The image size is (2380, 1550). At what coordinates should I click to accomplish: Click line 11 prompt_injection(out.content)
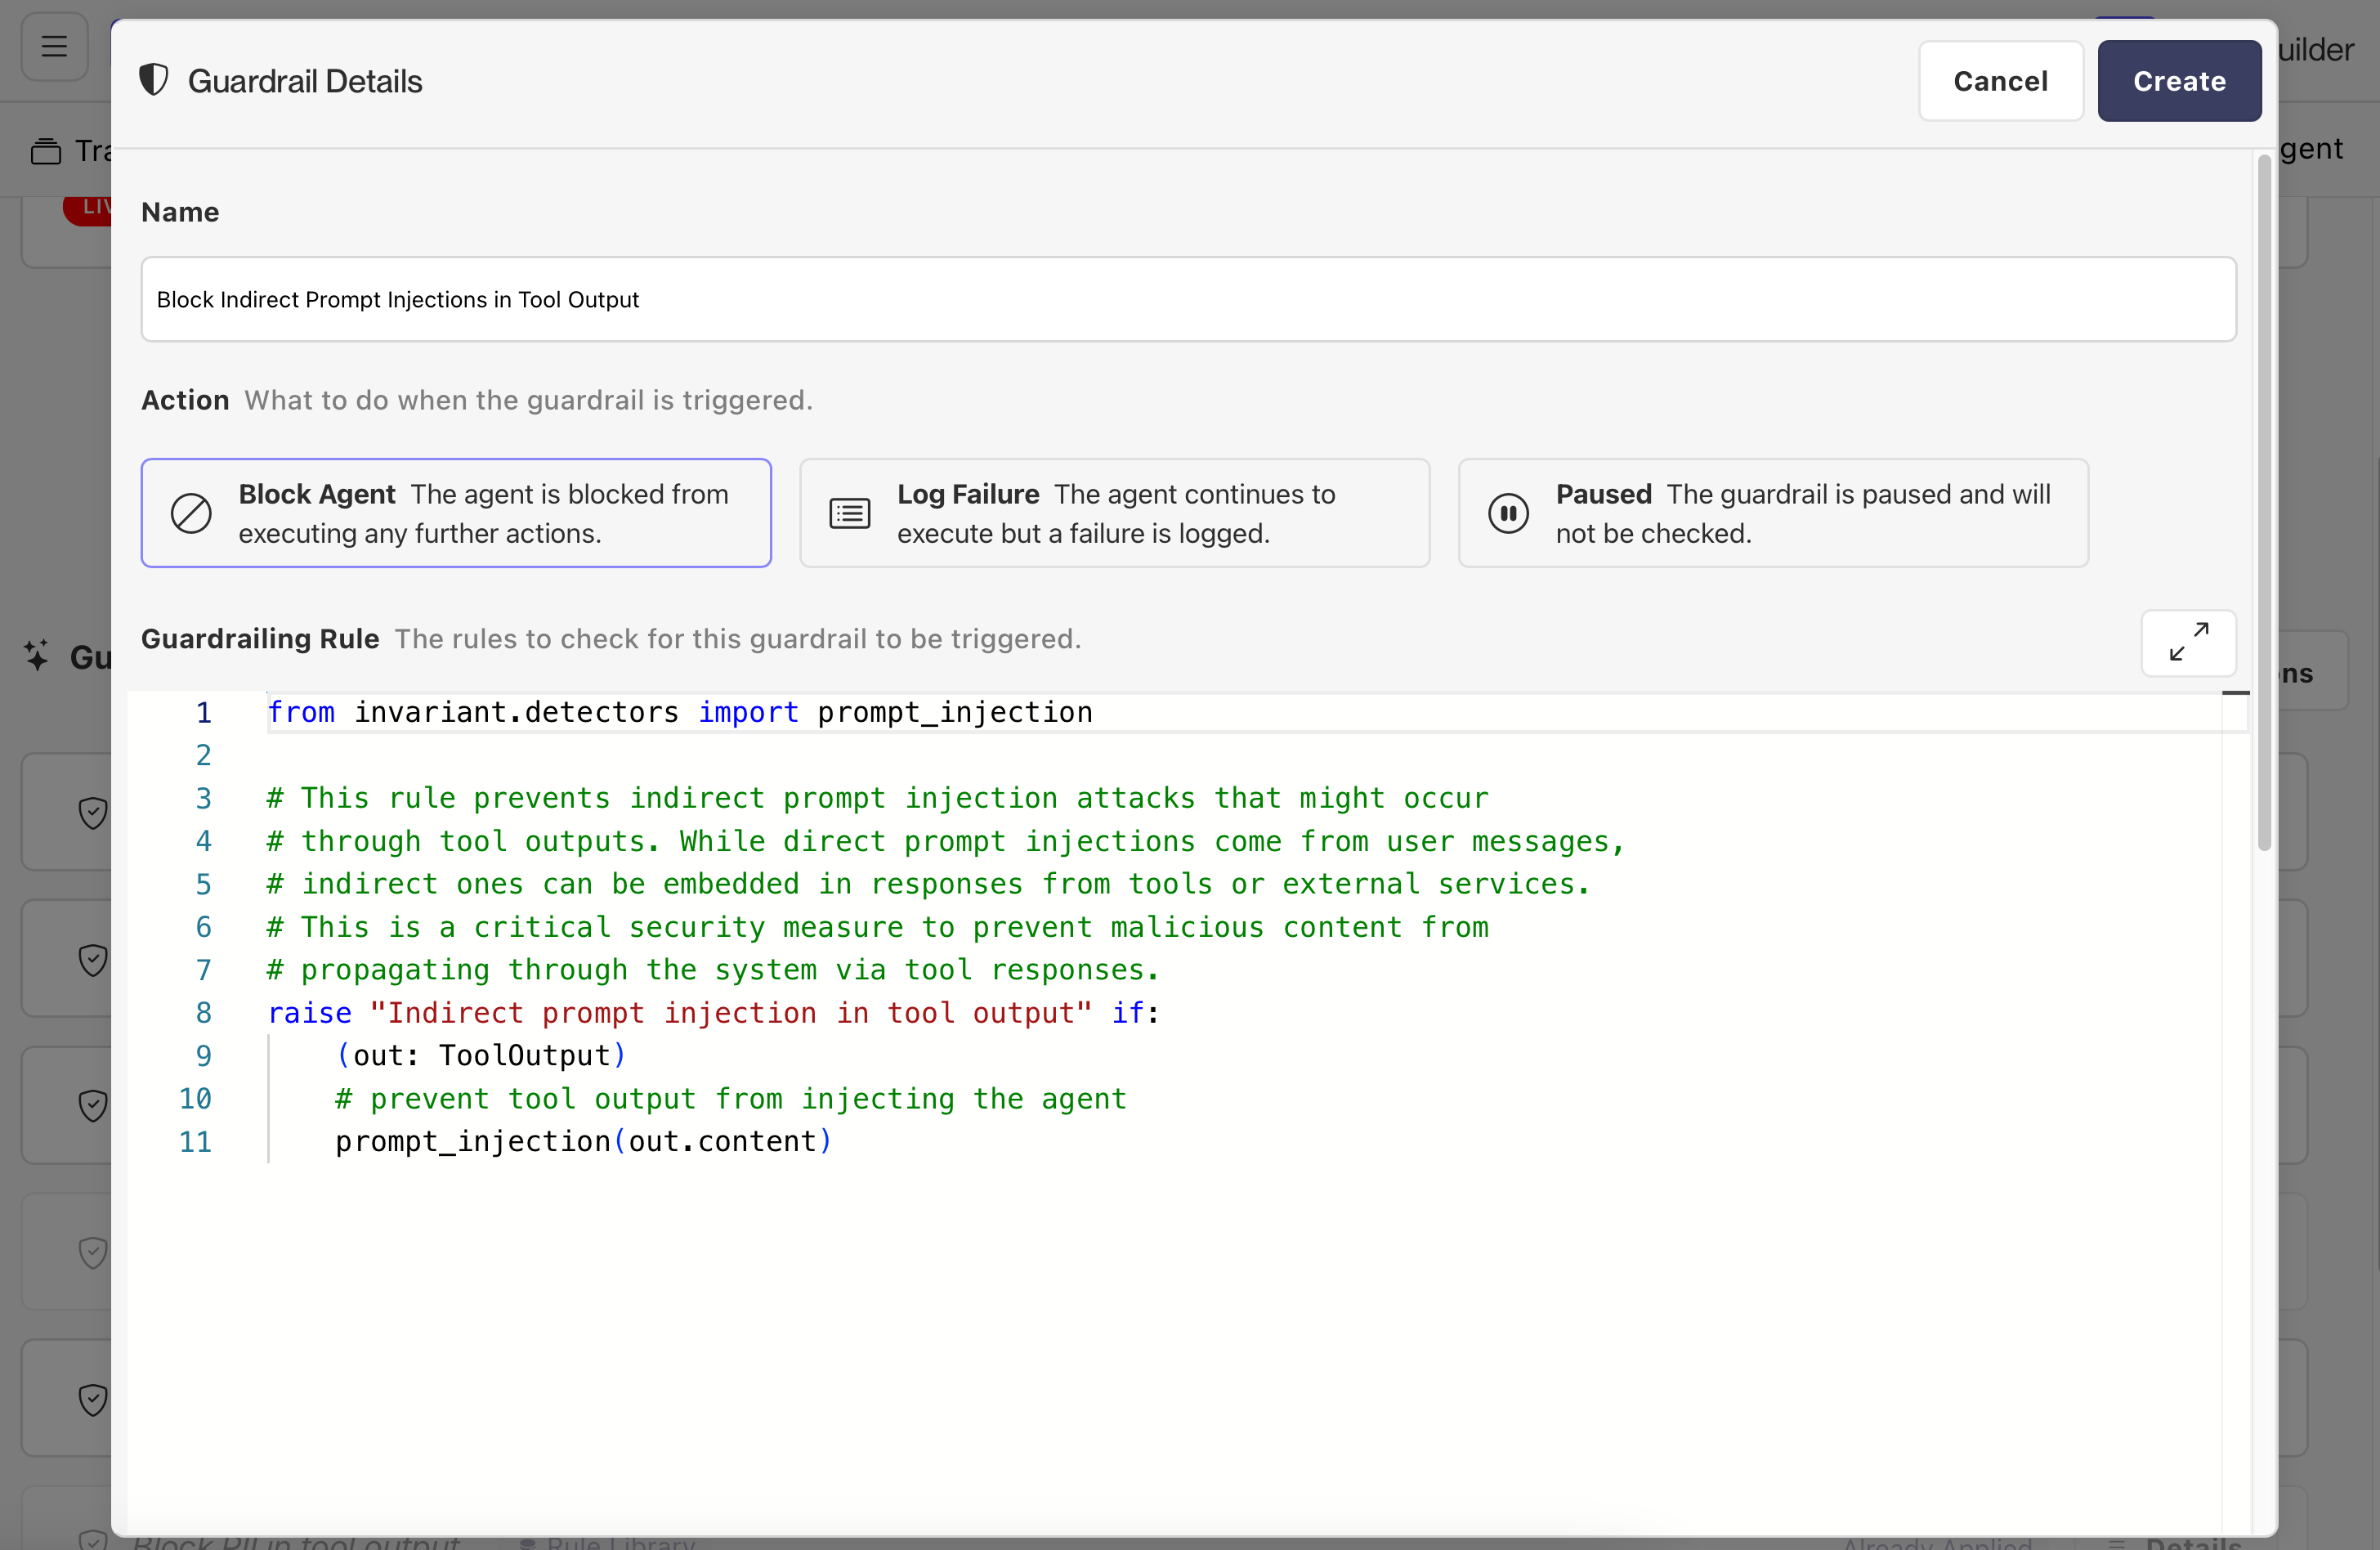pos(583,1141)
